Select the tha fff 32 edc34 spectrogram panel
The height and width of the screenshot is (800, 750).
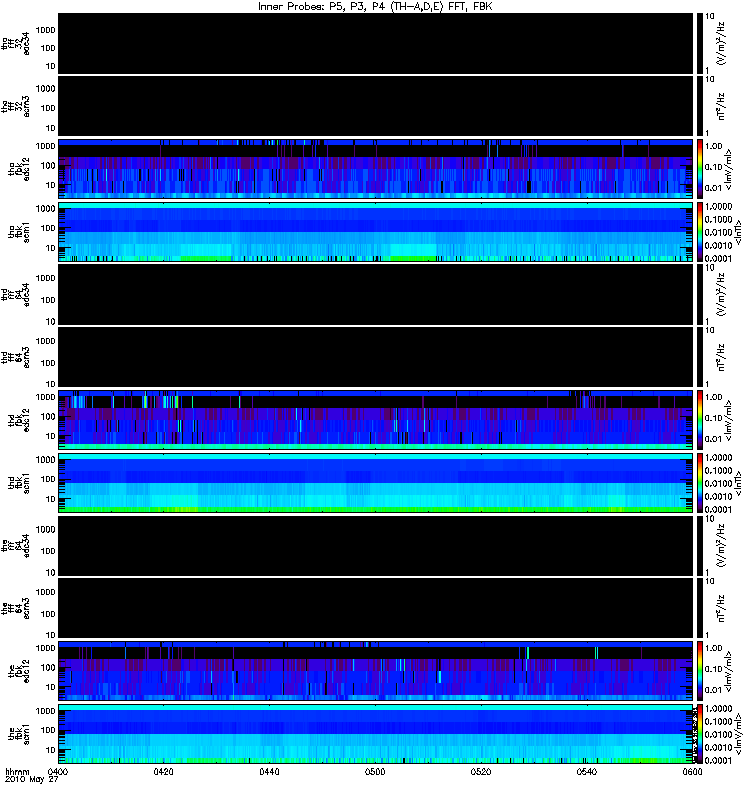pyautogui.click(x=376, y=43)
